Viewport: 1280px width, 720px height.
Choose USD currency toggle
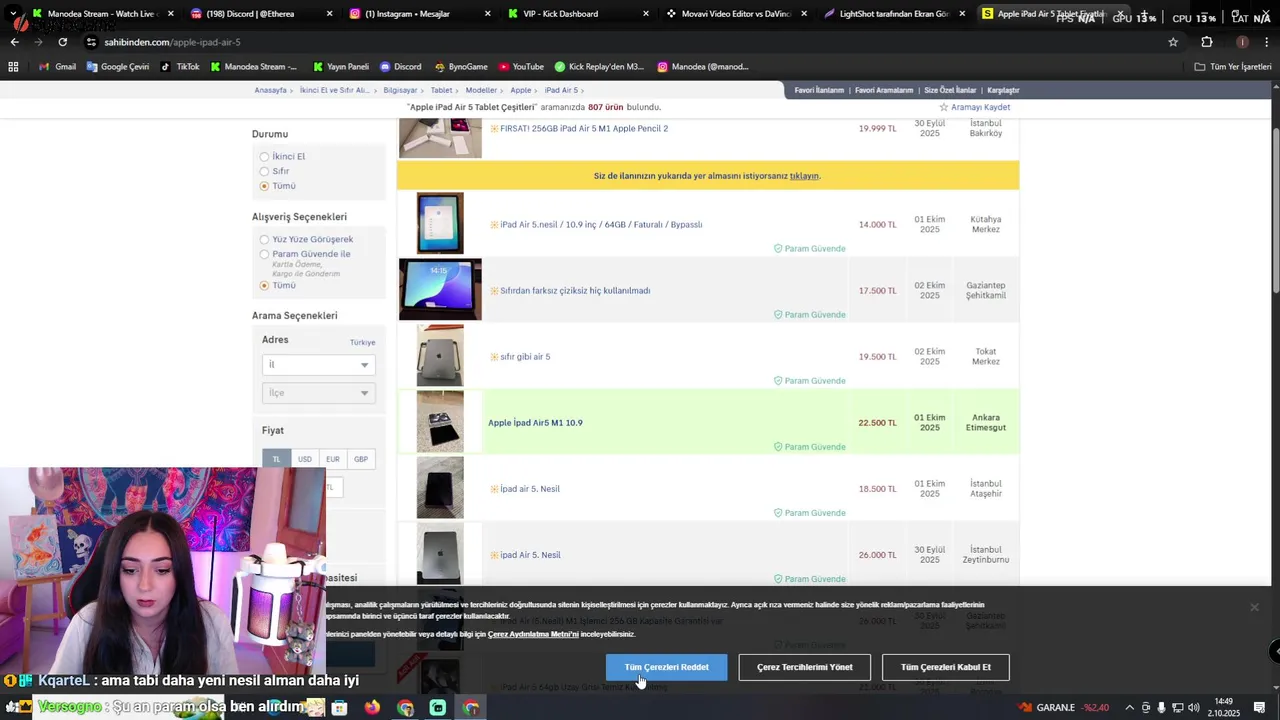[x=305, y=459]
